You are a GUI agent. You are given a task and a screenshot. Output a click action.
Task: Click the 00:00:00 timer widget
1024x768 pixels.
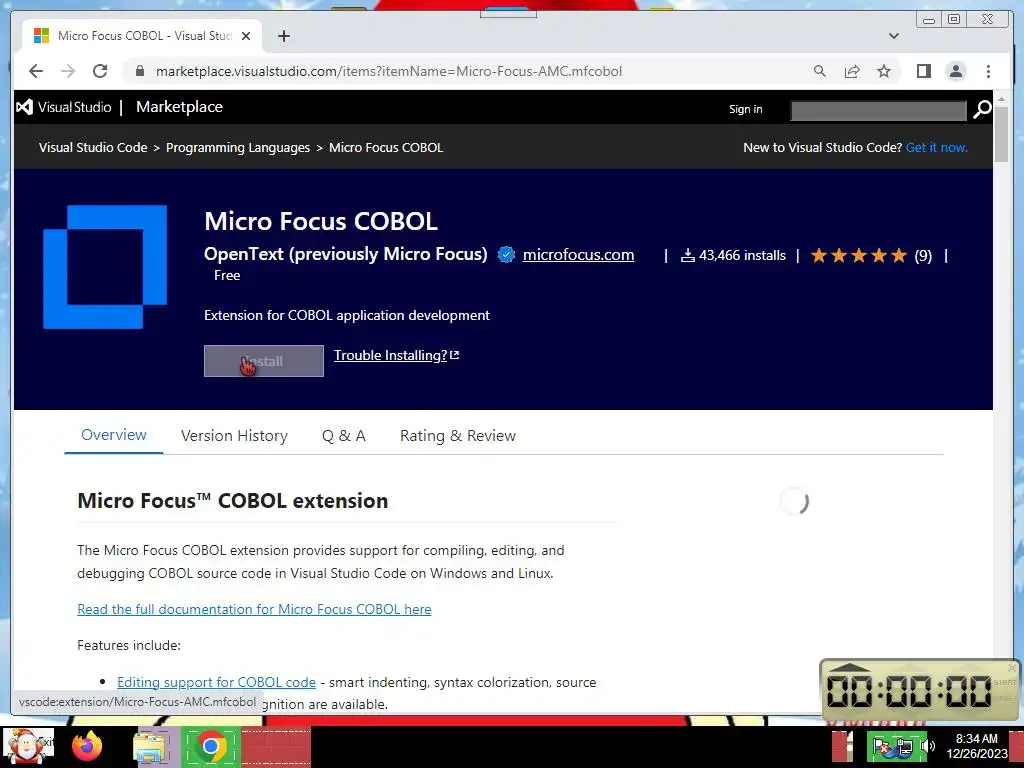point(918,690)
